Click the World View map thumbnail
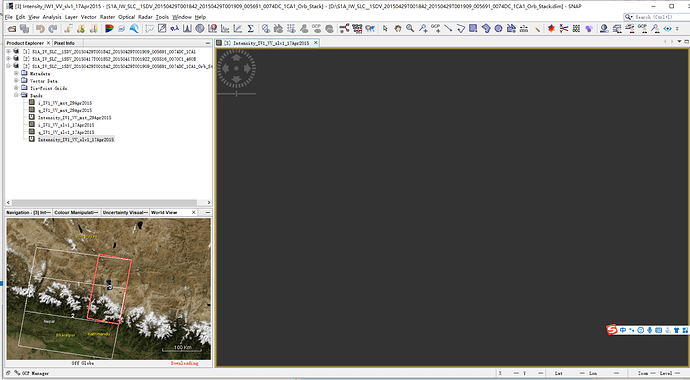 [108, 289]
